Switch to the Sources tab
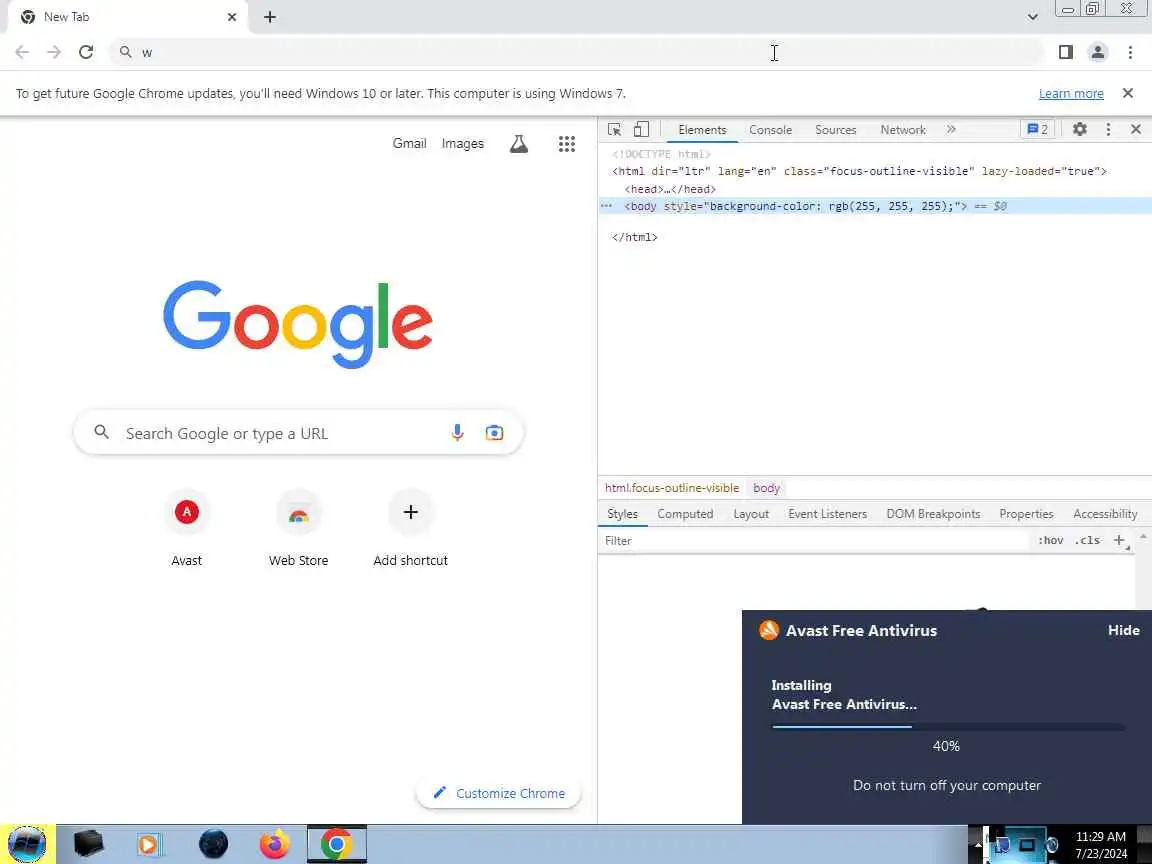Viewport: 1152px width, 864px height. 835,129
